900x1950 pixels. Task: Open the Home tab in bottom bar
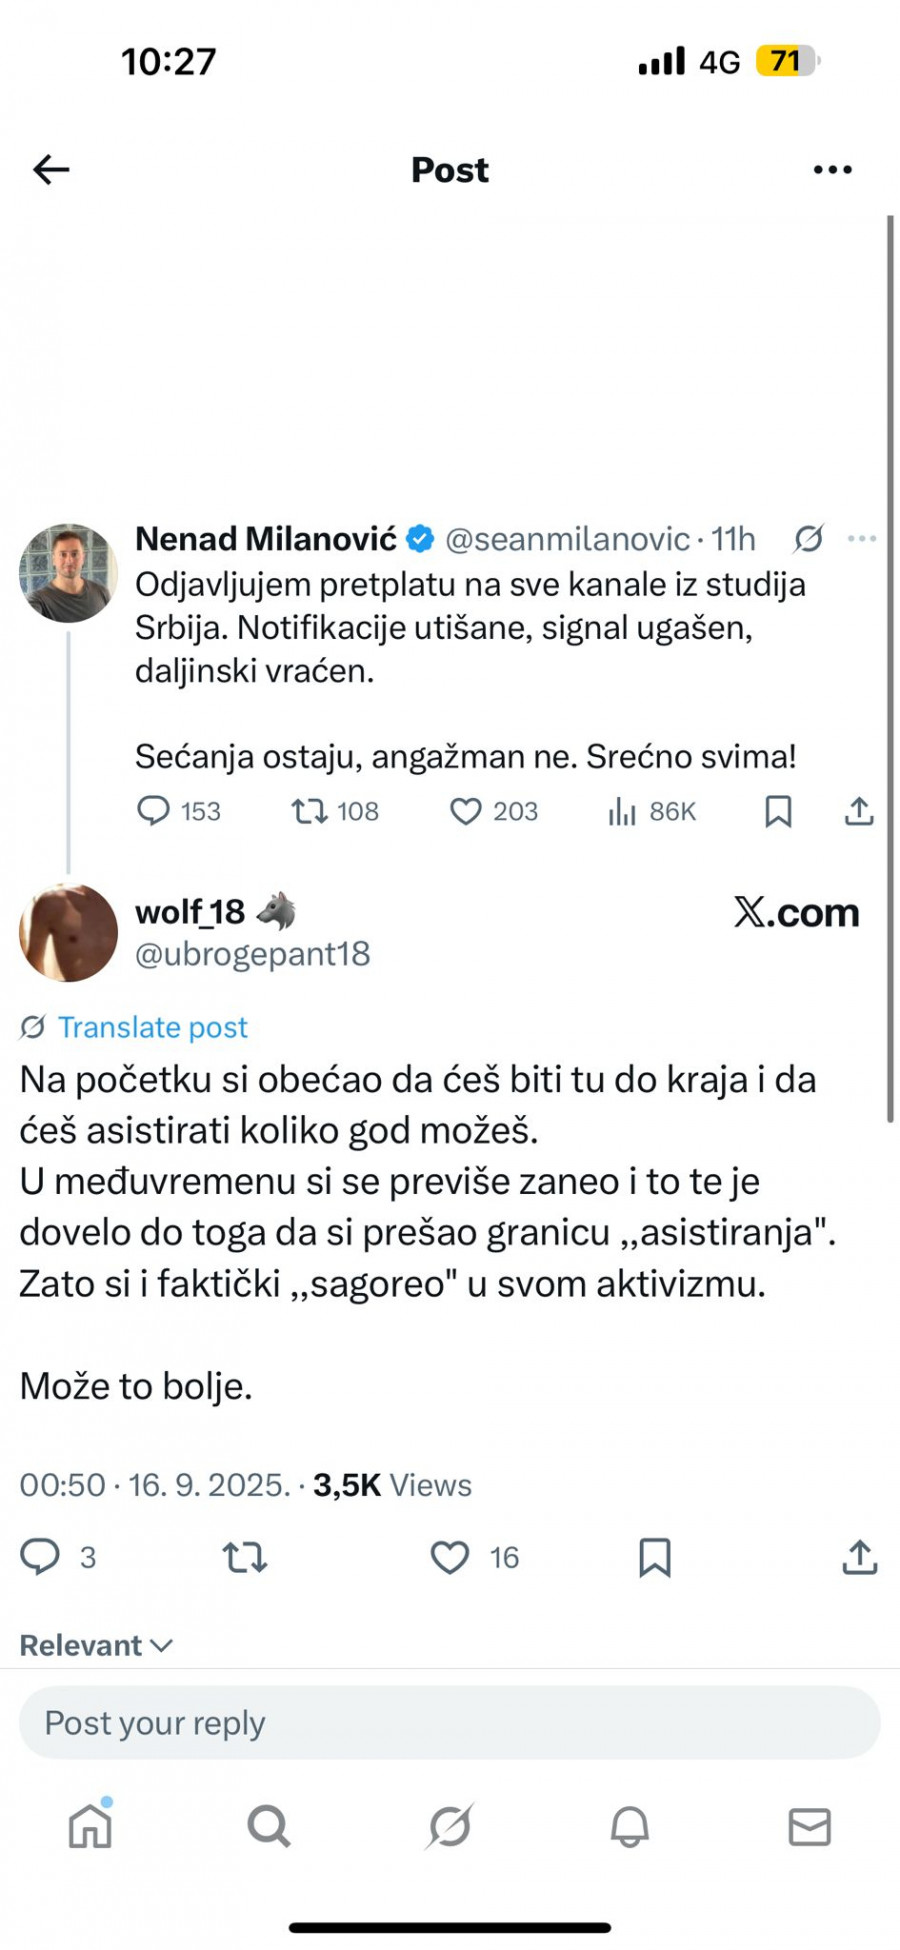(x=90, y=1827)
